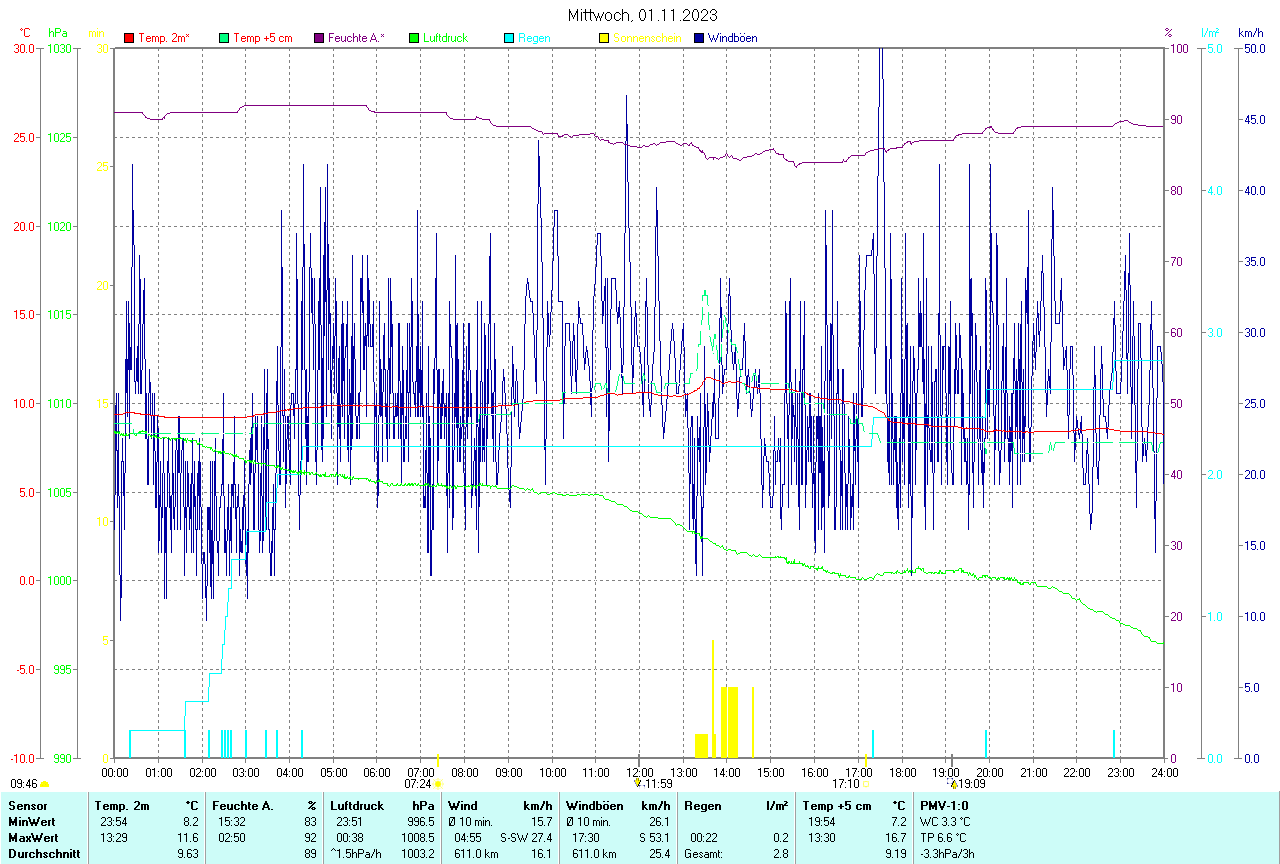Click the Temp. 2m column header in the table
Screen dimensions: 1280x864
click(x=122, y=805)
